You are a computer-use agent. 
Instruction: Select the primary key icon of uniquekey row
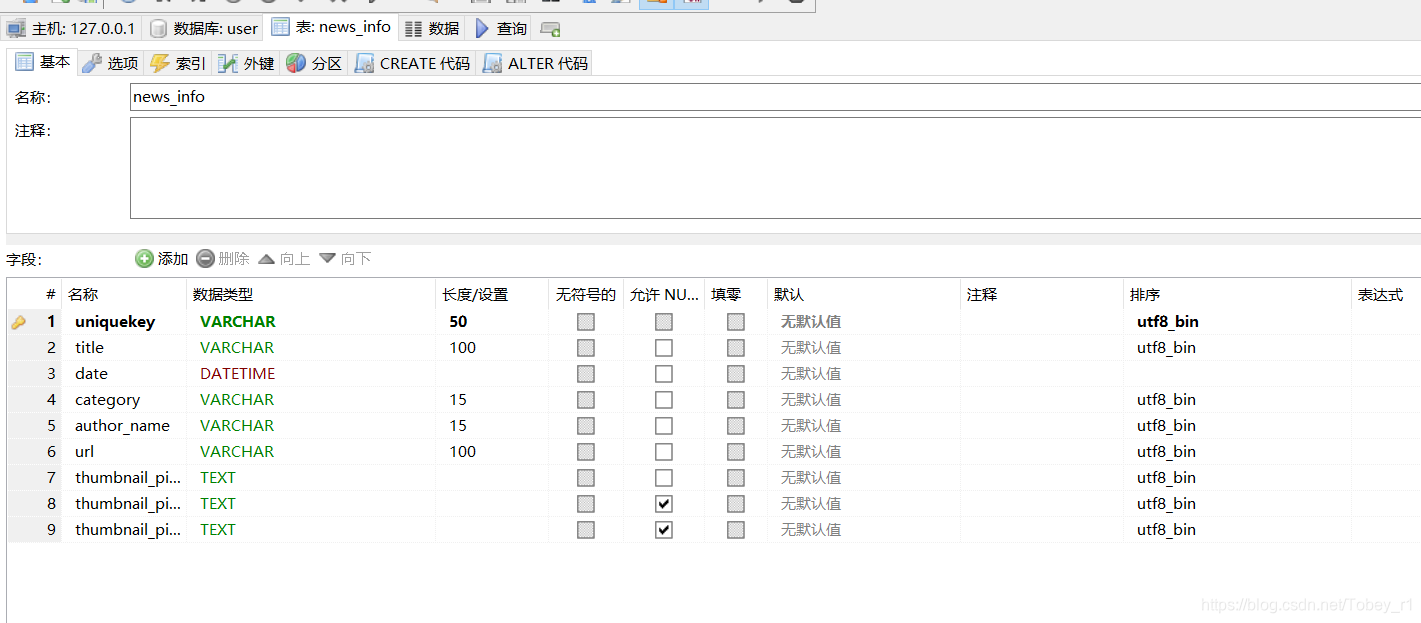[18, 322]
